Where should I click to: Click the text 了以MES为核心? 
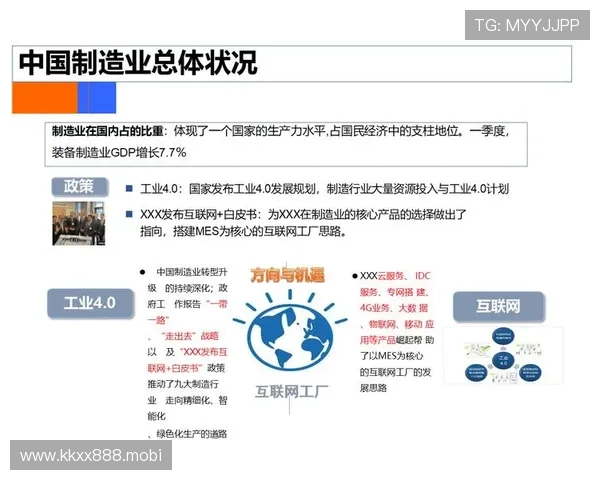[x=391, y=356]
